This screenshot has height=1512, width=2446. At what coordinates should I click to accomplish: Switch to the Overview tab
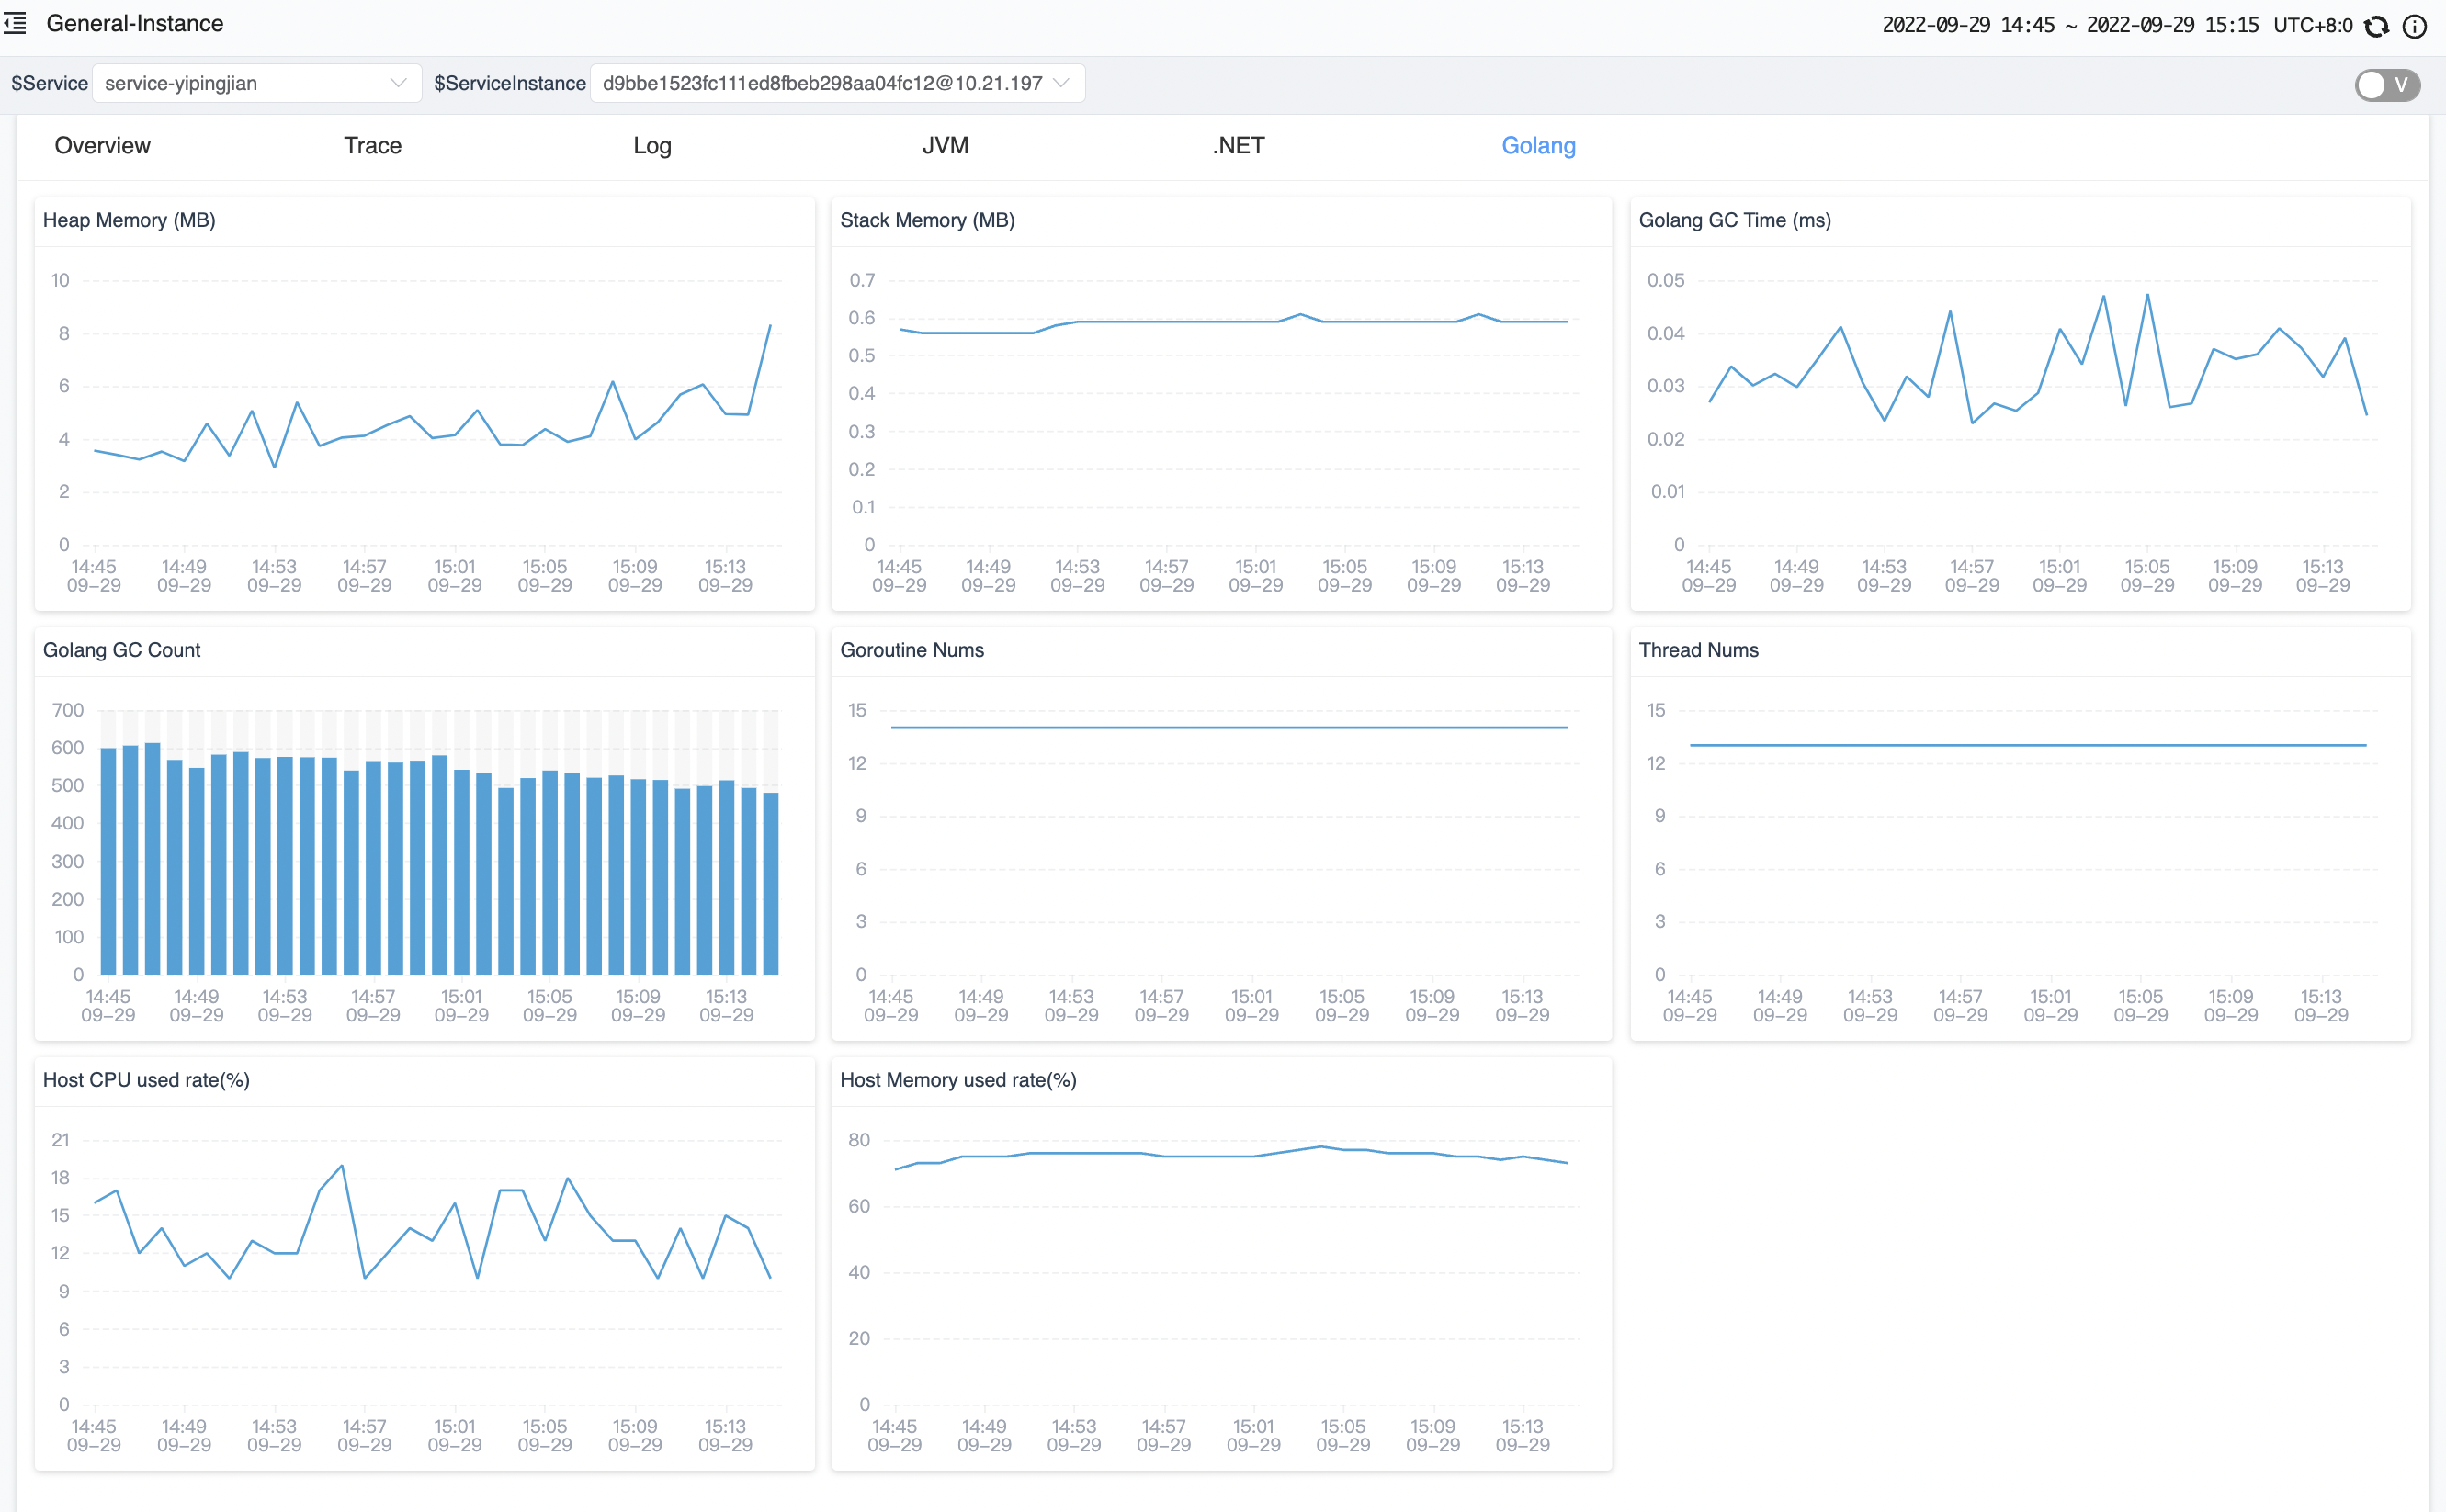[x=102, y=146]
